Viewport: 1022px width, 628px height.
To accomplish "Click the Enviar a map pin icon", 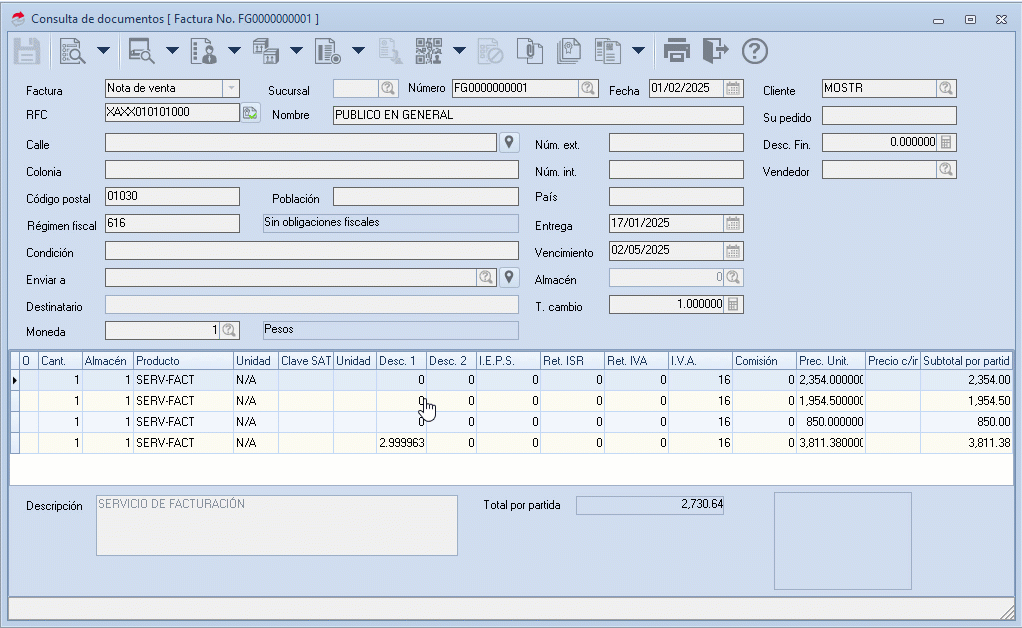I will click(509, 278).
